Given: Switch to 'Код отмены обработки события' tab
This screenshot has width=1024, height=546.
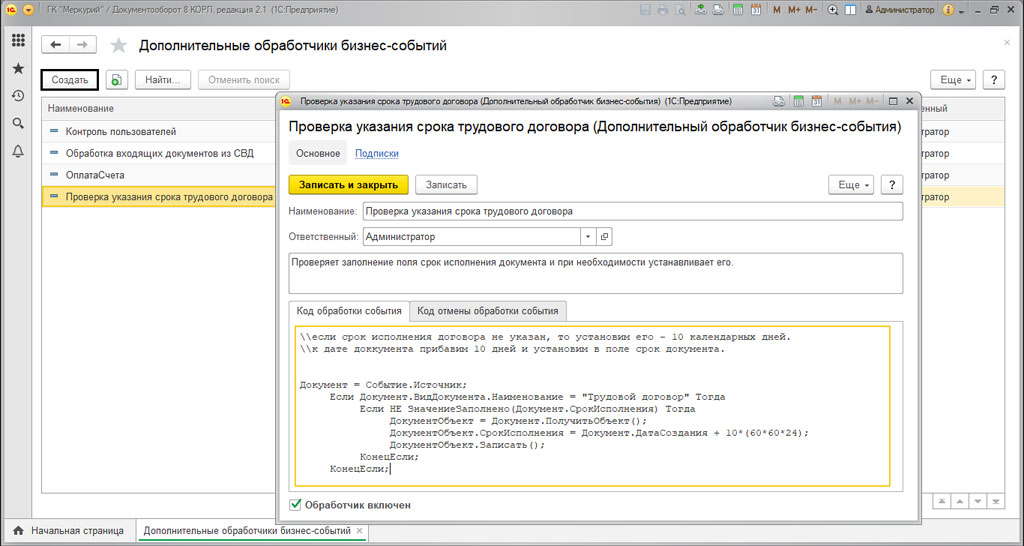Looking at the screenshot, I should pyautogui.click(x=488, y=311).
